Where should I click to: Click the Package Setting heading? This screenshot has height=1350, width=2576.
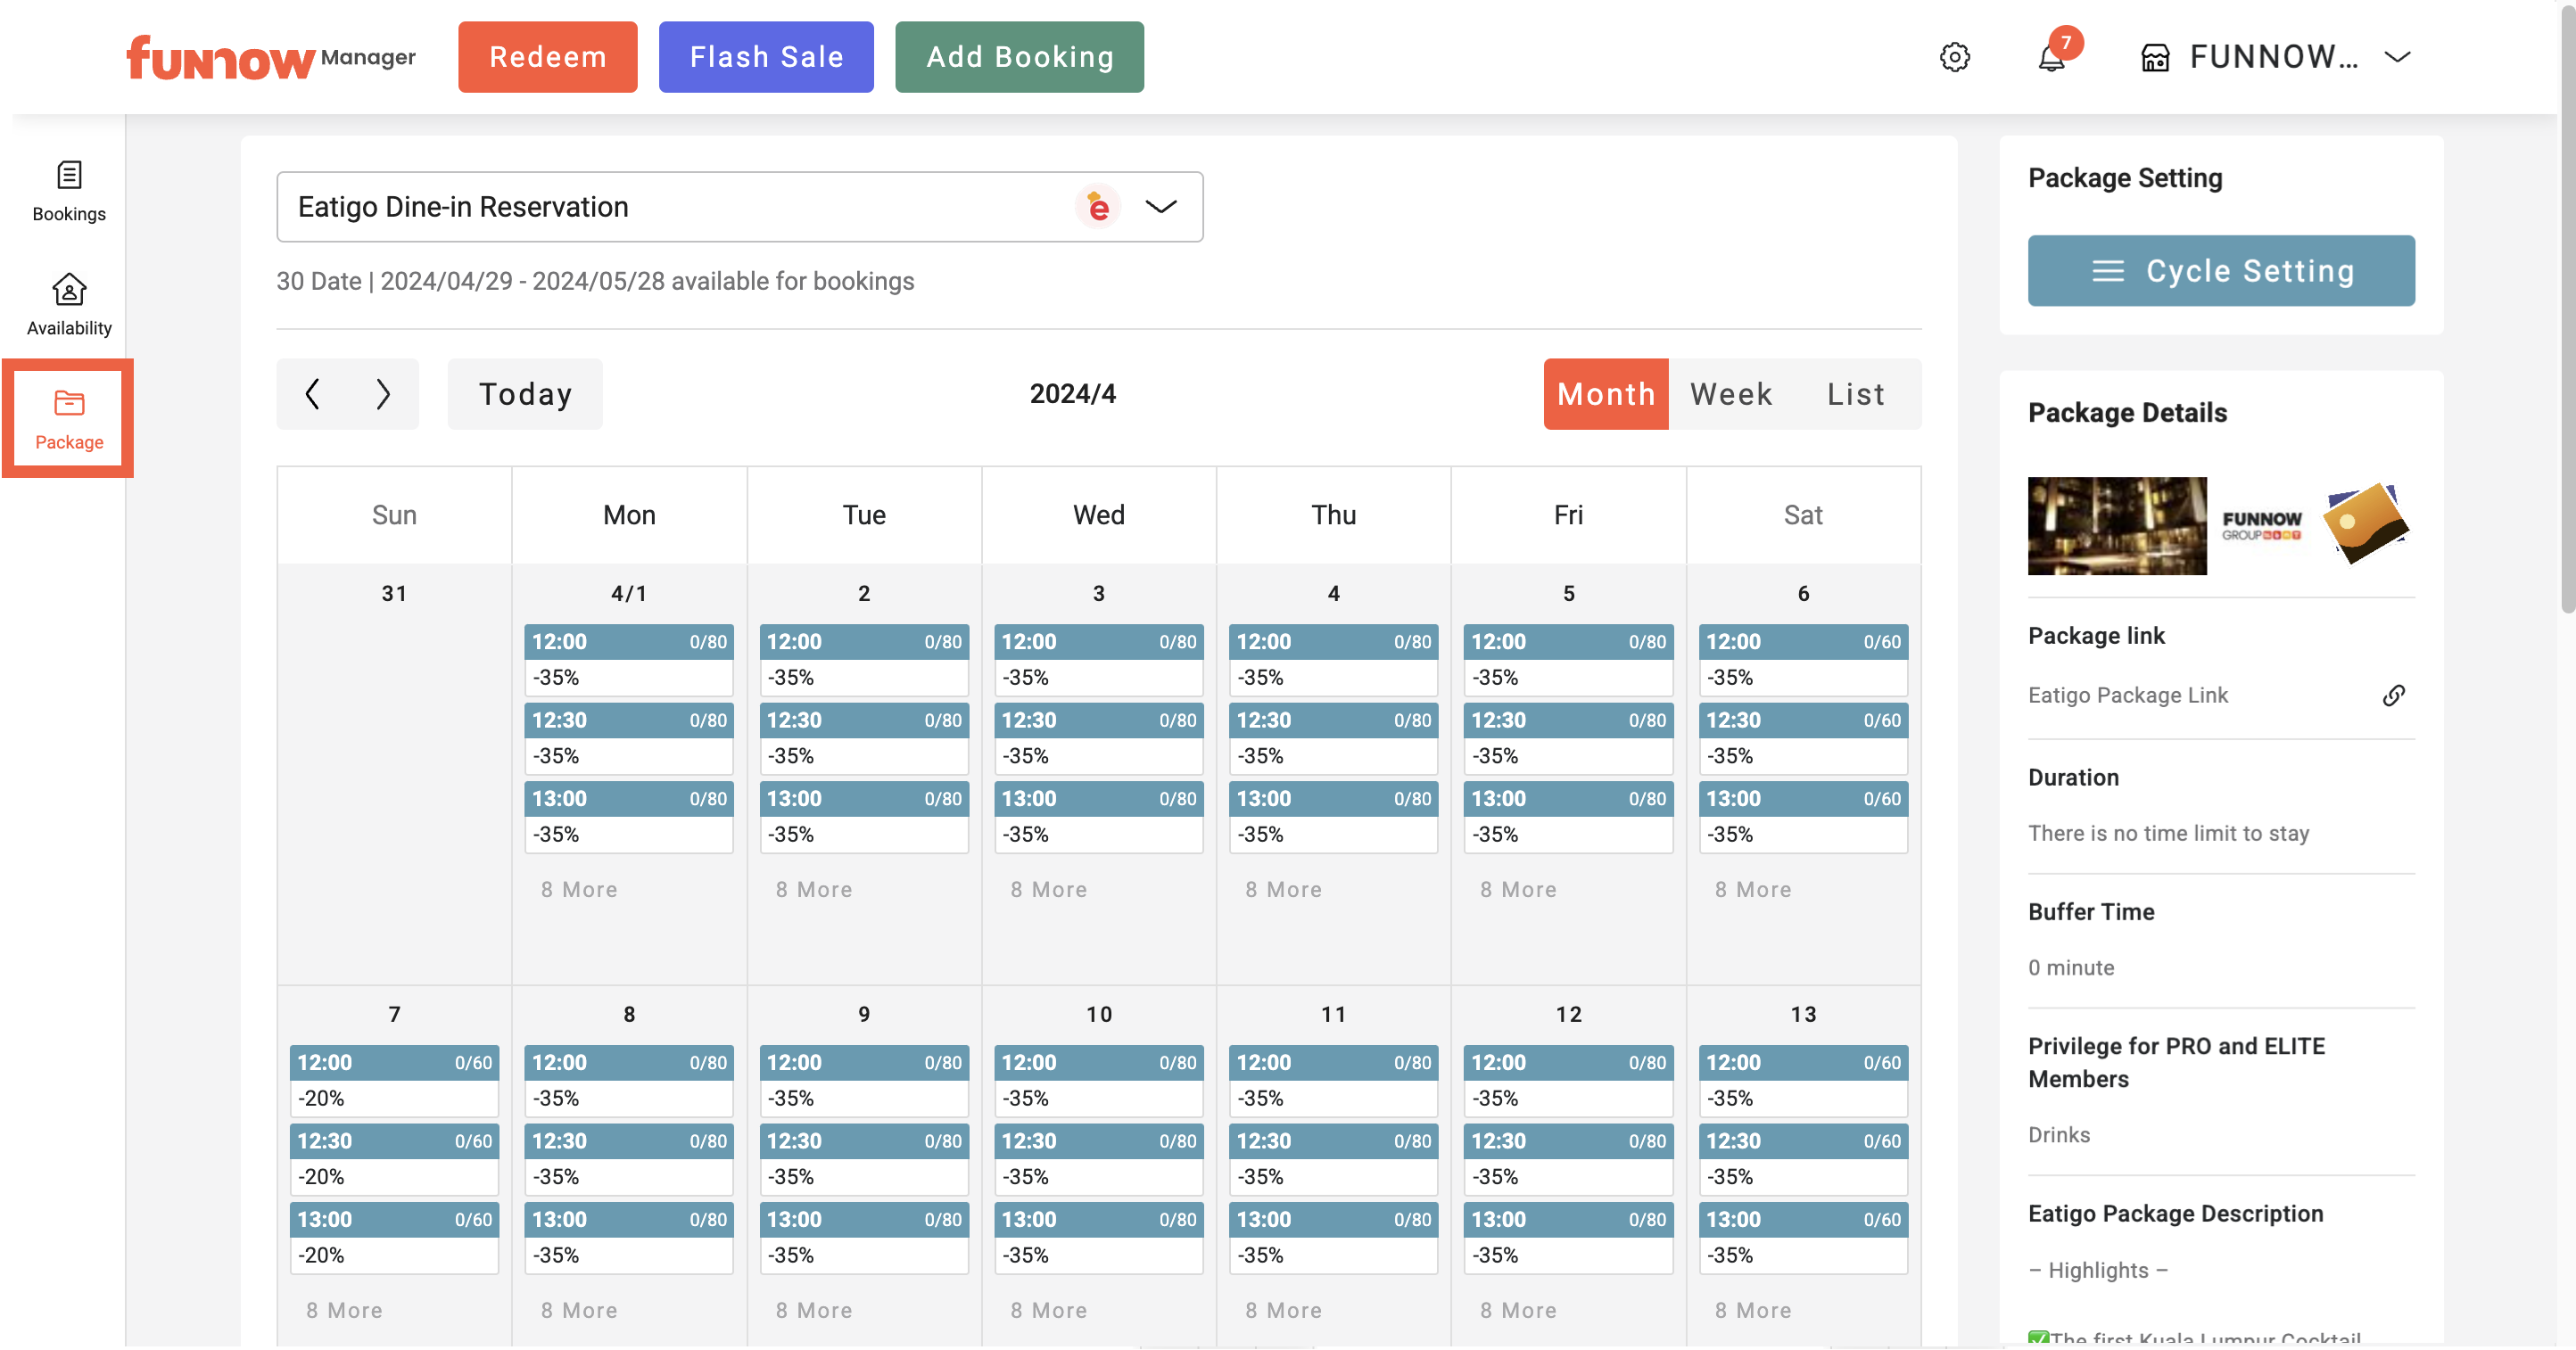pyautogui.click(x=2125, y=178)
